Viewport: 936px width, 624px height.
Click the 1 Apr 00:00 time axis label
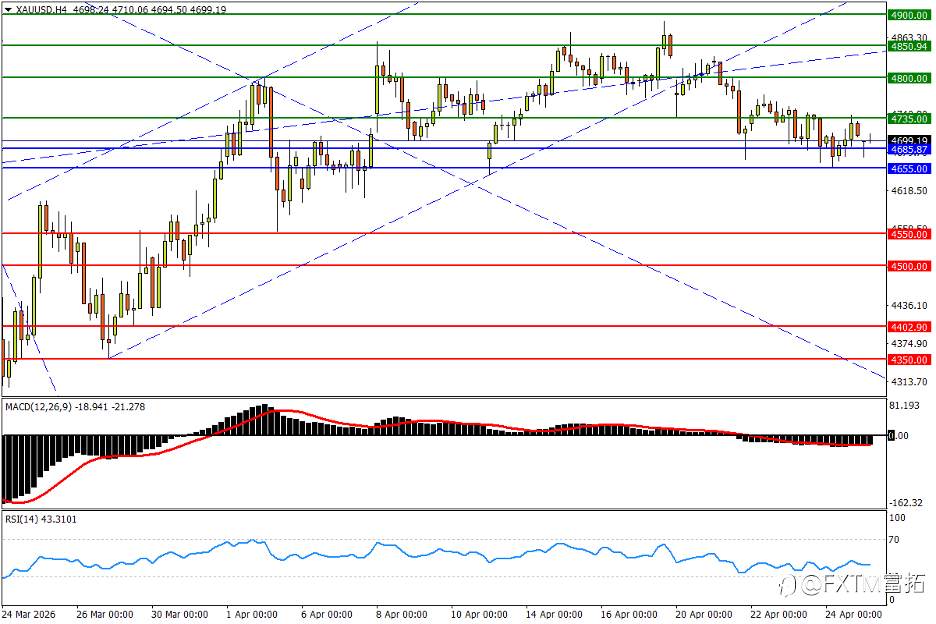(x=252, y=614)
